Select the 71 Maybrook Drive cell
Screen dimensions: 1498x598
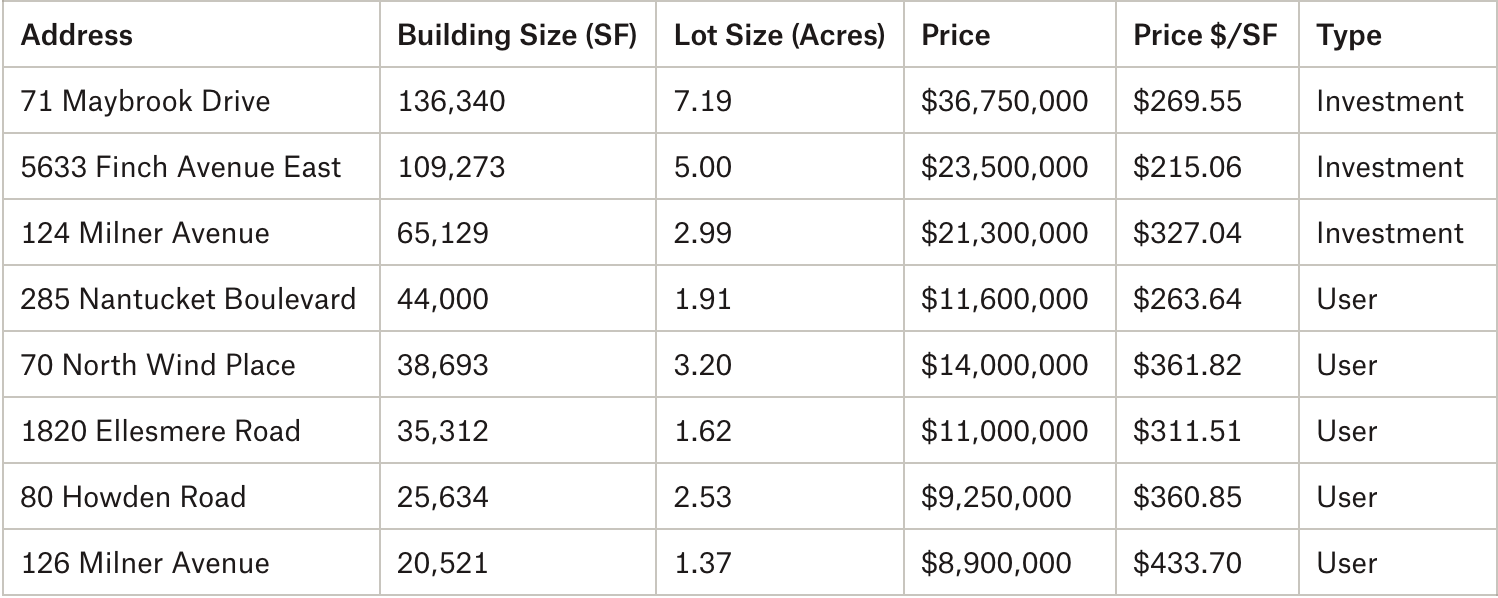tap(145, 101)
